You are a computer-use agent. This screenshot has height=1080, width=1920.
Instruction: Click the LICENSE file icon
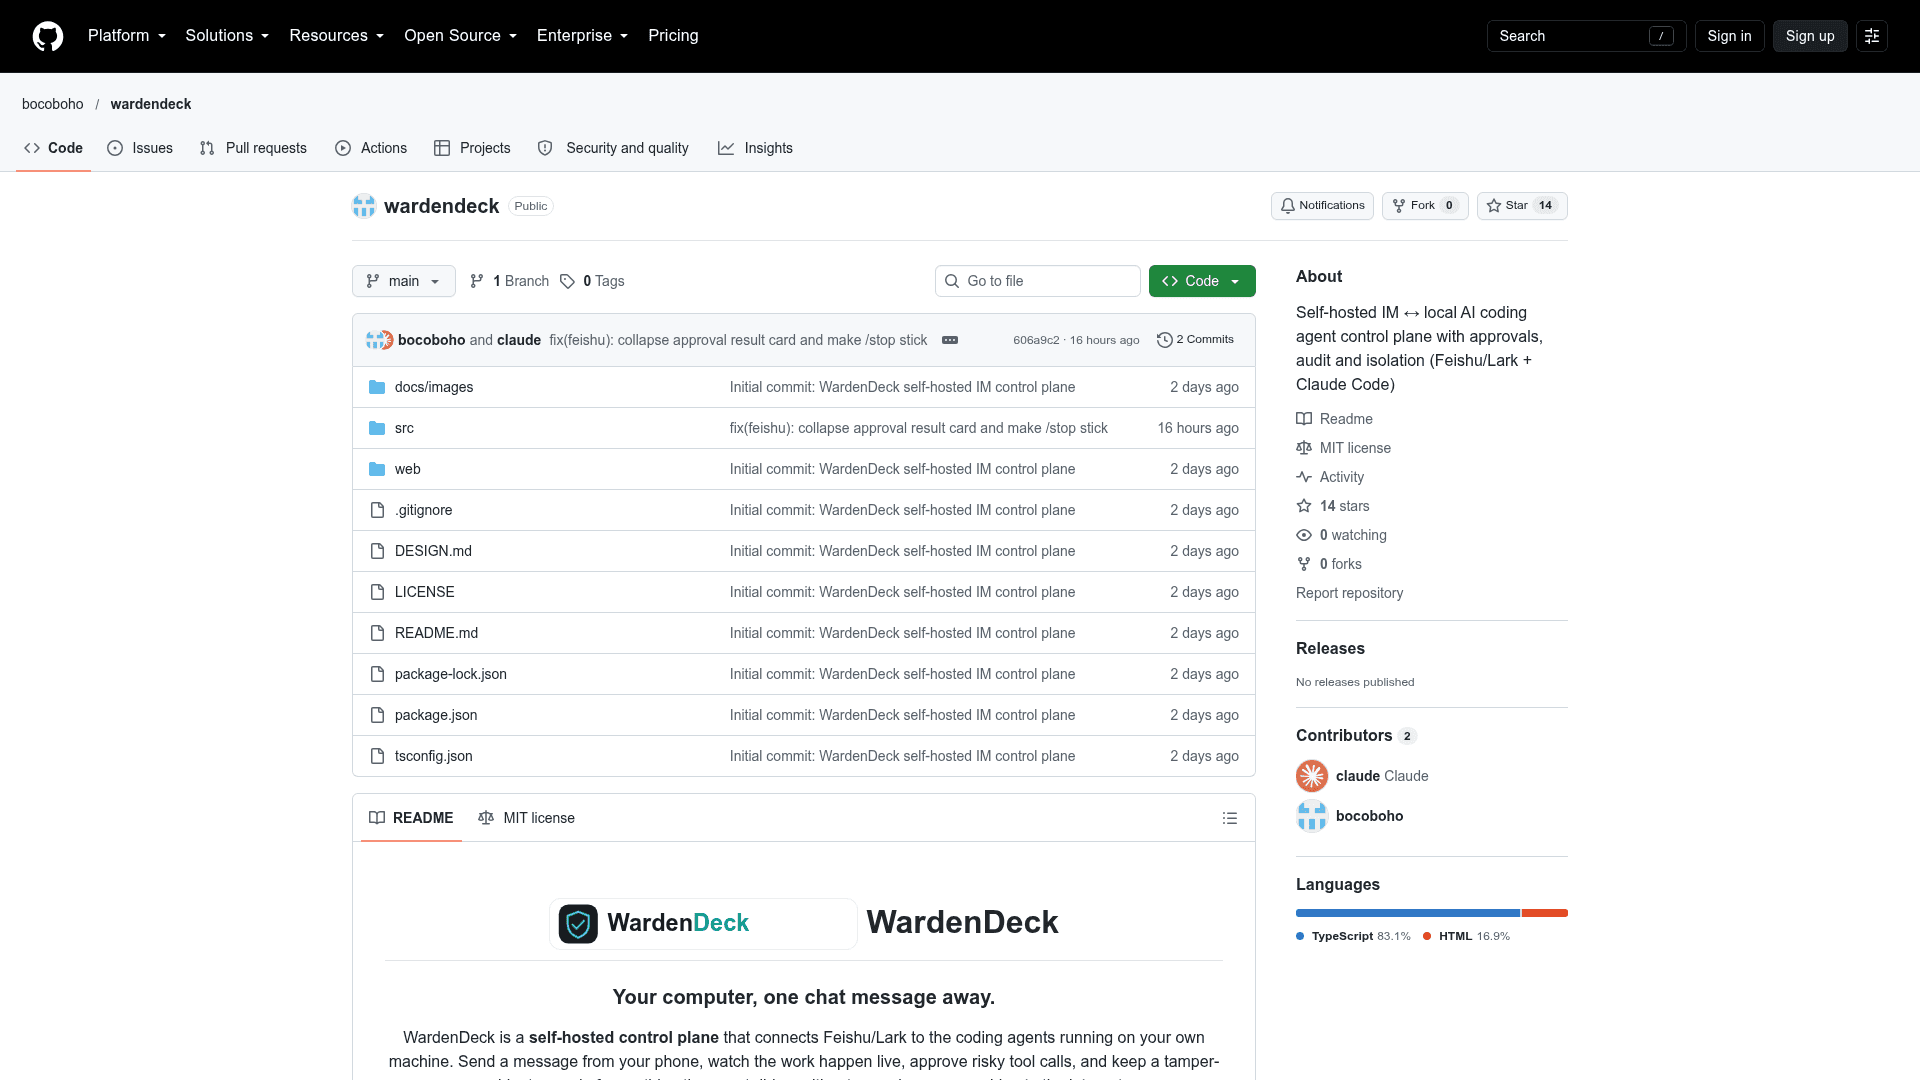(377, 592)
